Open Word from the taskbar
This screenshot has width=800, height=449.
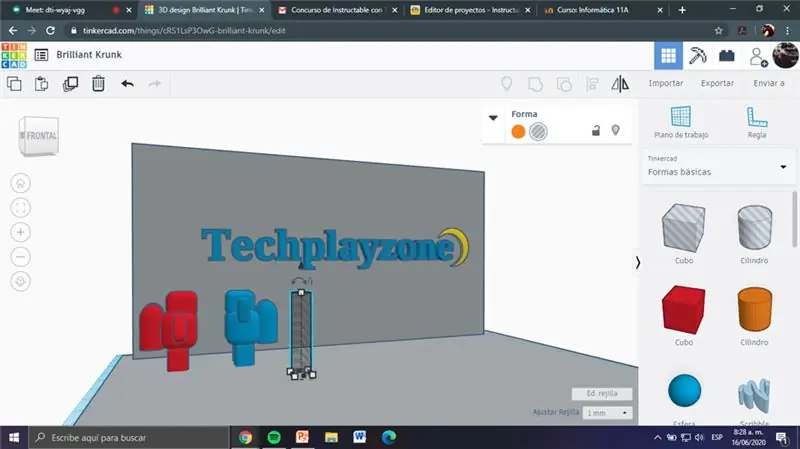tap(360, 437)
